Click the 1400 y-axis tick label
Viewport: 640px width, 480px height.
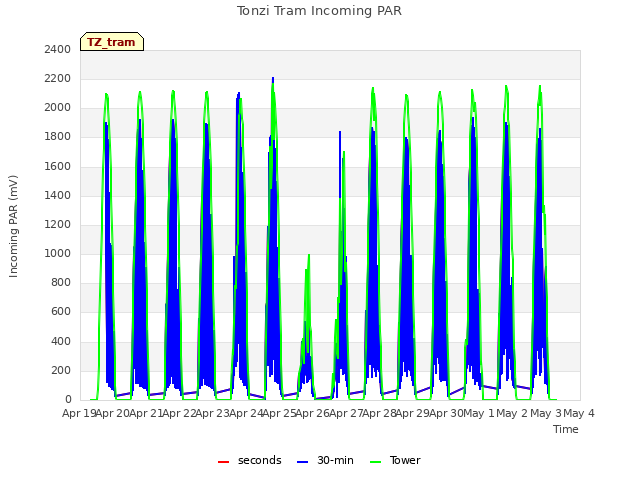click(x=58, y=195)
